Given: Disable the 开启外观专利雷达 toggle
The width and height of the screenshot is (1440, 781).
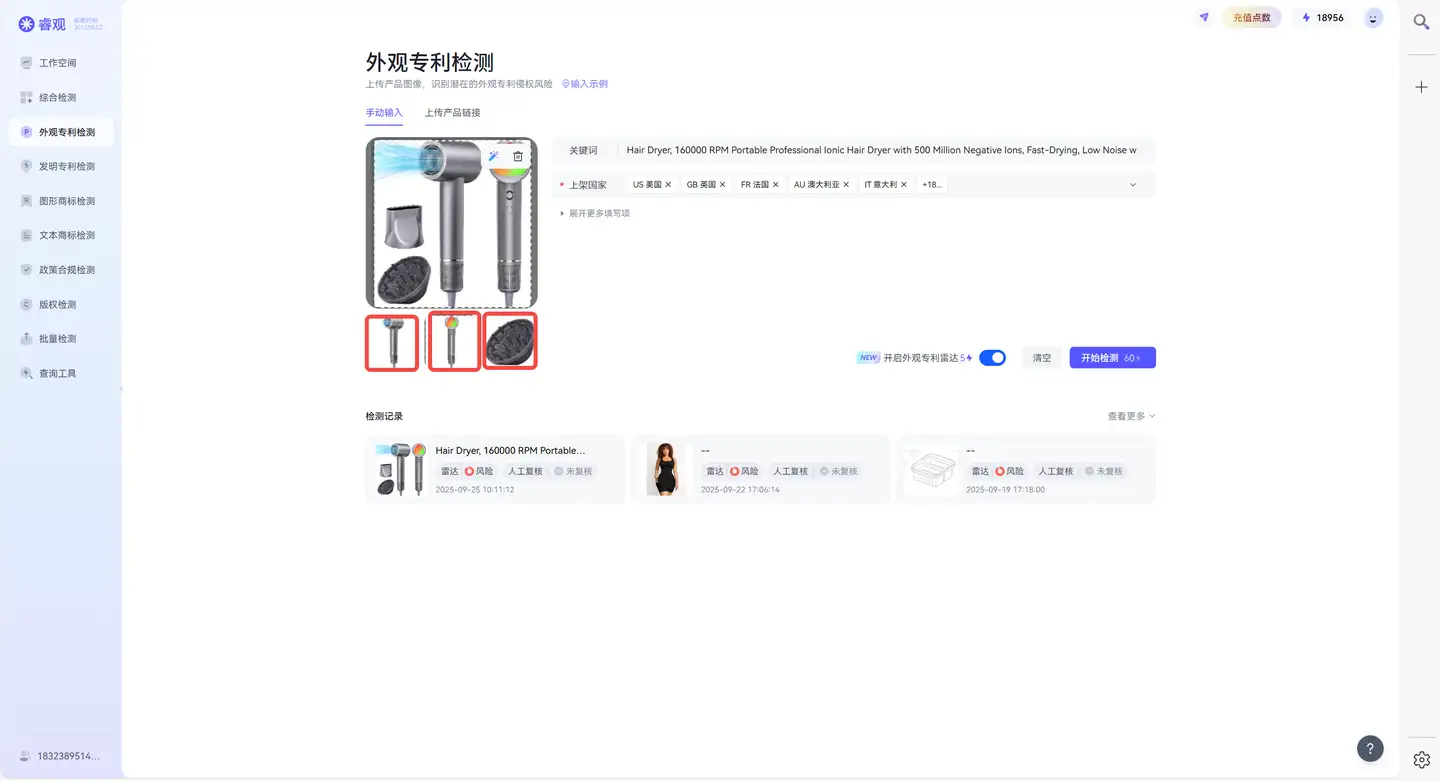Looking at the screenshot, I should [991, 357].
